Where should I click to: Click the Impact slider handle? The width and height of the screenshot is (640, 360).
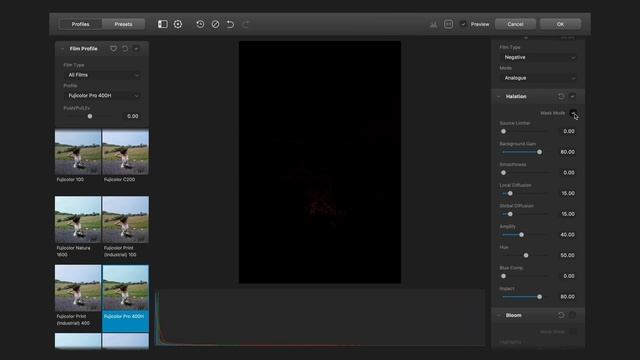pos(540,297)
